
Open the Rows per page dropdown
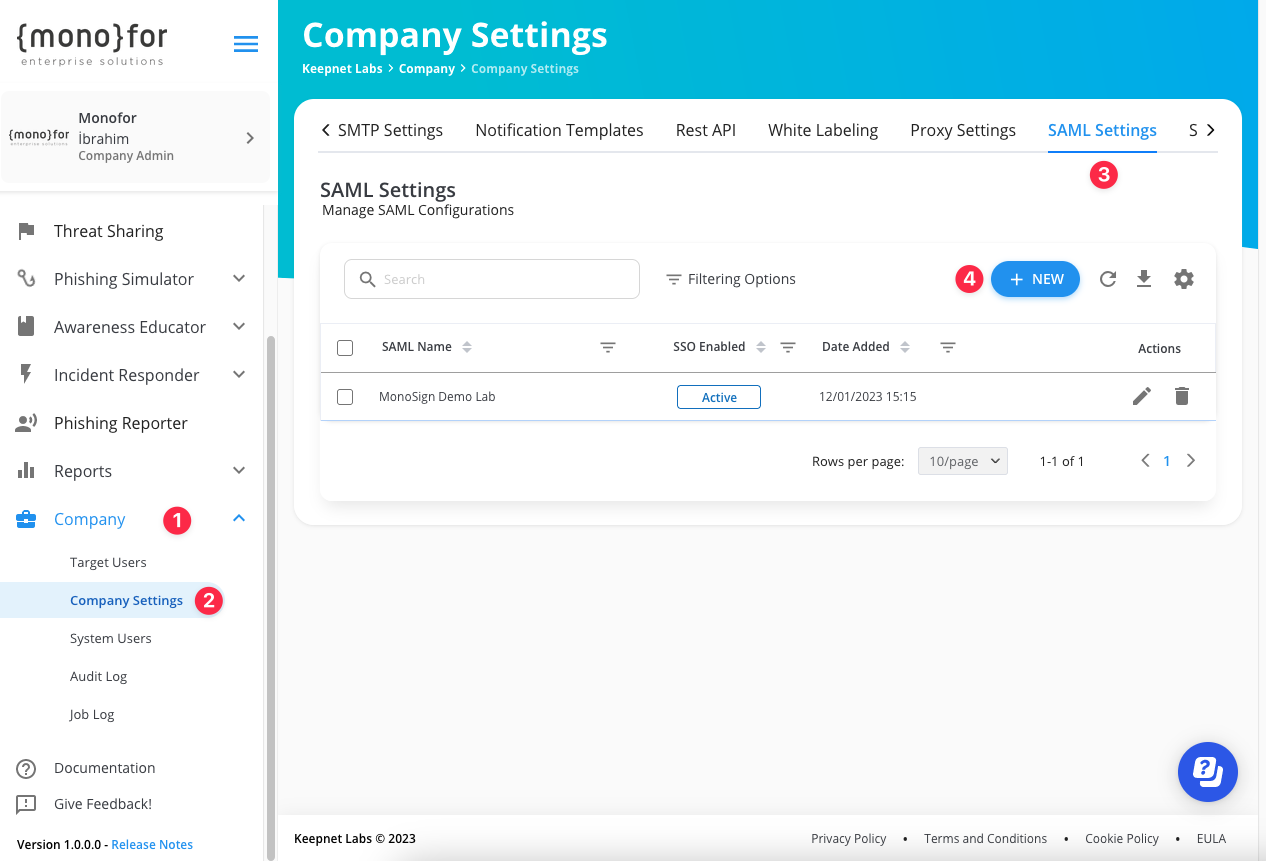click(x=962, y=461)
